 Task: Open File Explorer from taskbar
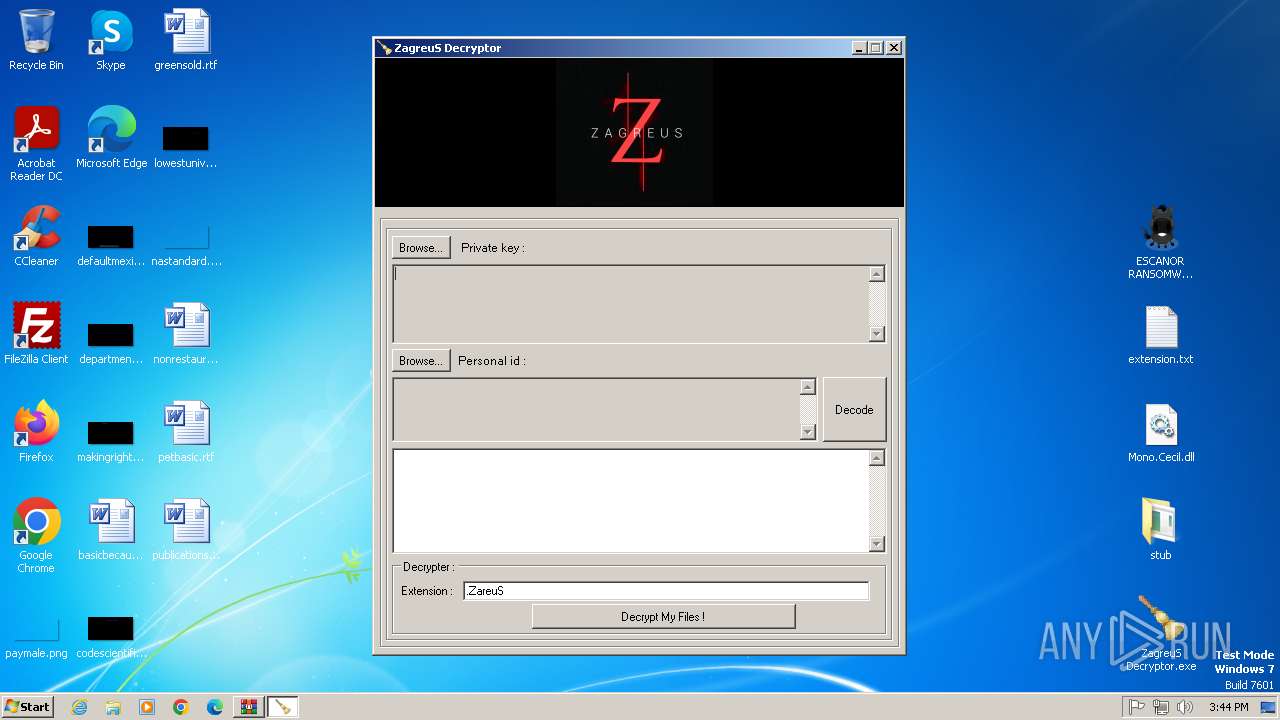pyautogui.click(x=113, y=707)
